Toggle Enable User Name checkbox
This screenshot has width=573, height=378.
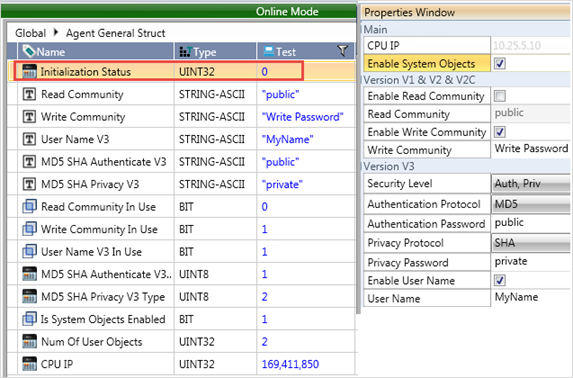pos(500,280)
